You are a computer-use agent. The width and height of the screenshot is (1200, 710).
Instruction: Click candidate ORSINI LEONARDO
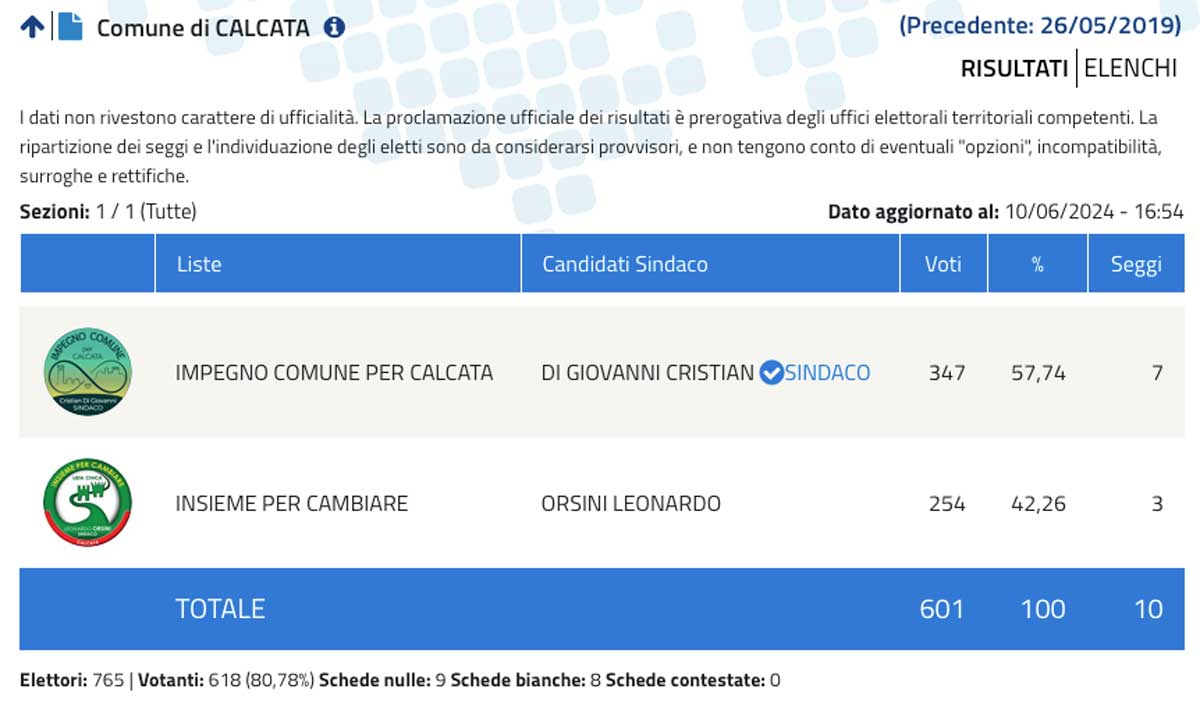tap(631, 503)
